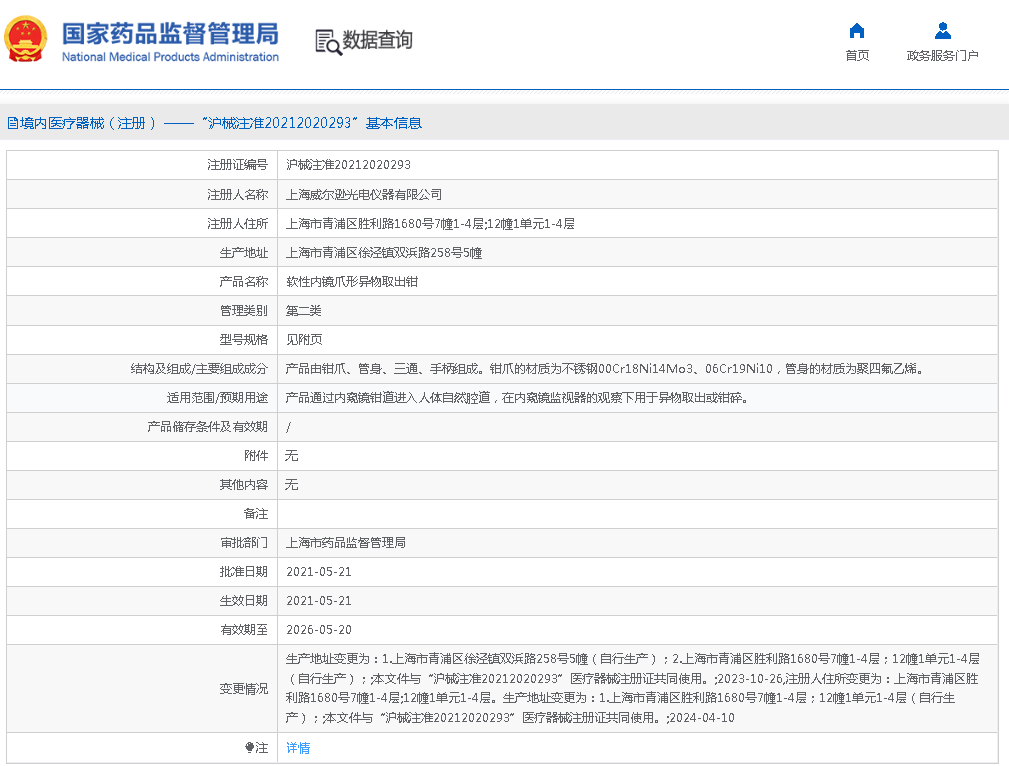Click the national emblem logo
Viewport: 1009px width, 766px height.
26,41
